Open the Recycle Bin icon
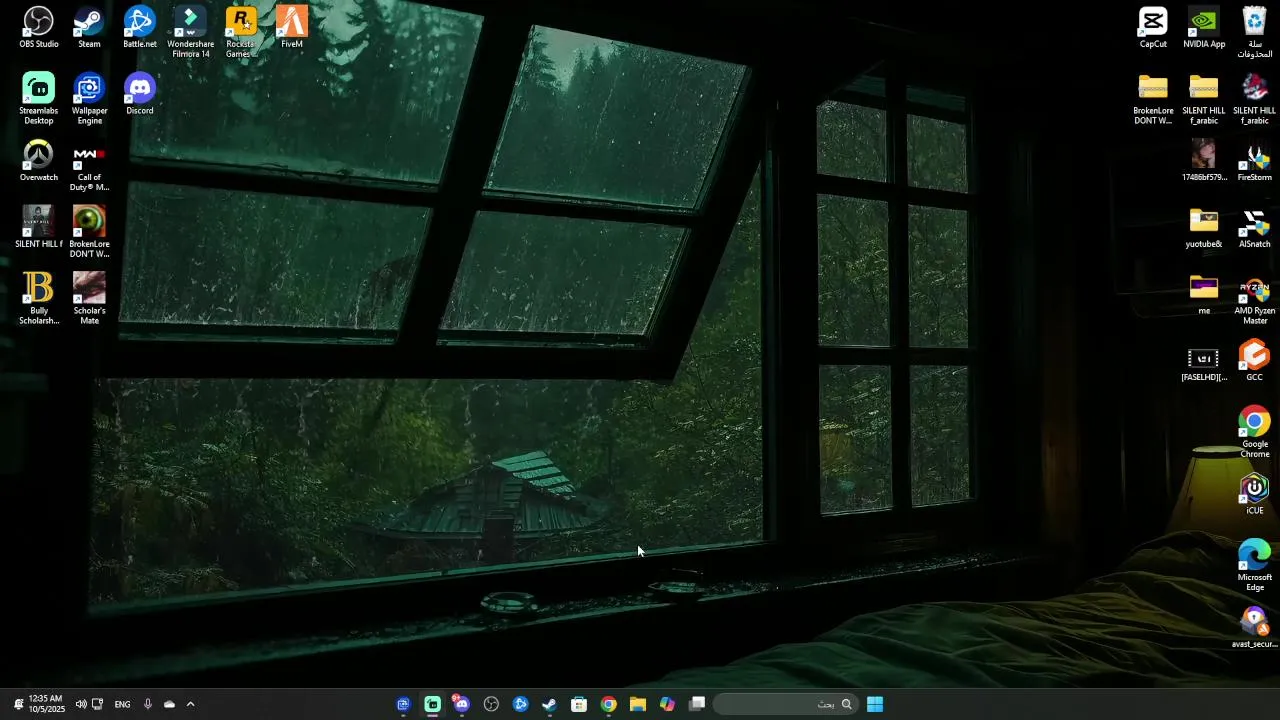 click(1255, 31)
